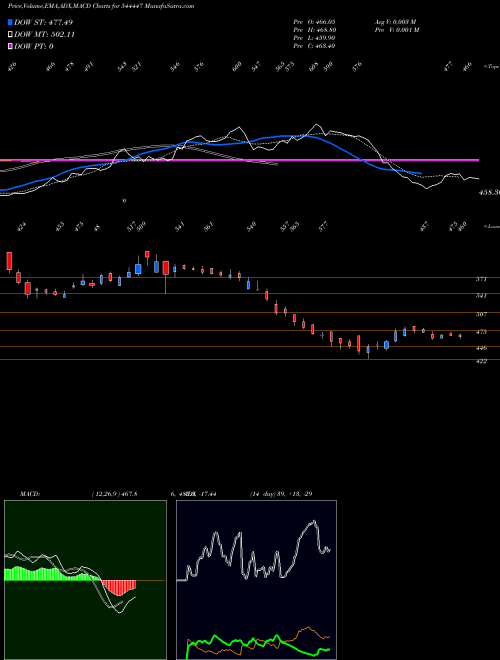Click the 458.30 EMA end value
This screenshot has width=500, height=660.
coord(489,192)
